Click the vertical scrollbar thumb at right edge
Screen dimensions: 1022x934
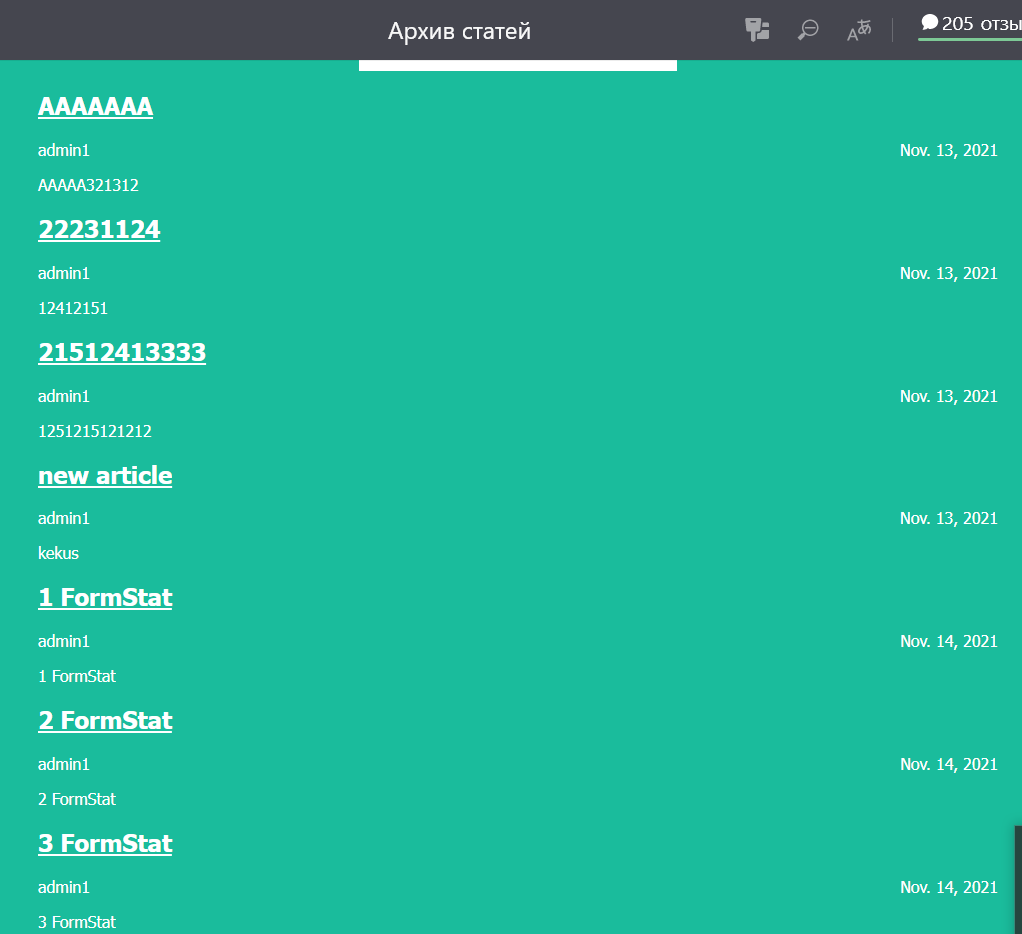1018,880
